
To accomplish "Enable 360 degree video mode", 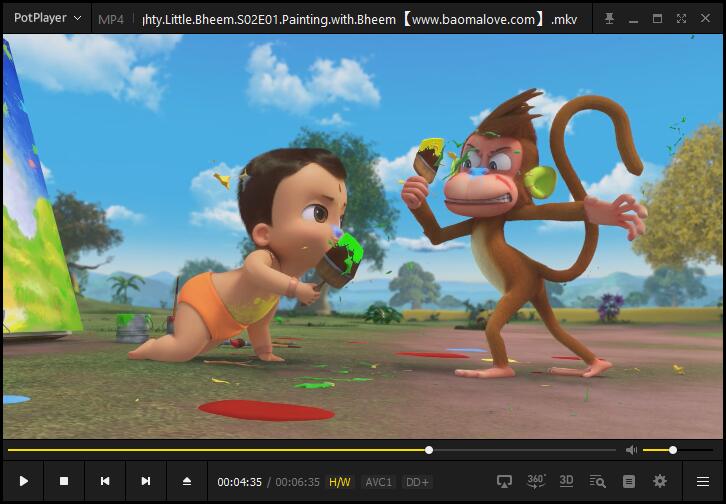I will (x=536, y=481).
